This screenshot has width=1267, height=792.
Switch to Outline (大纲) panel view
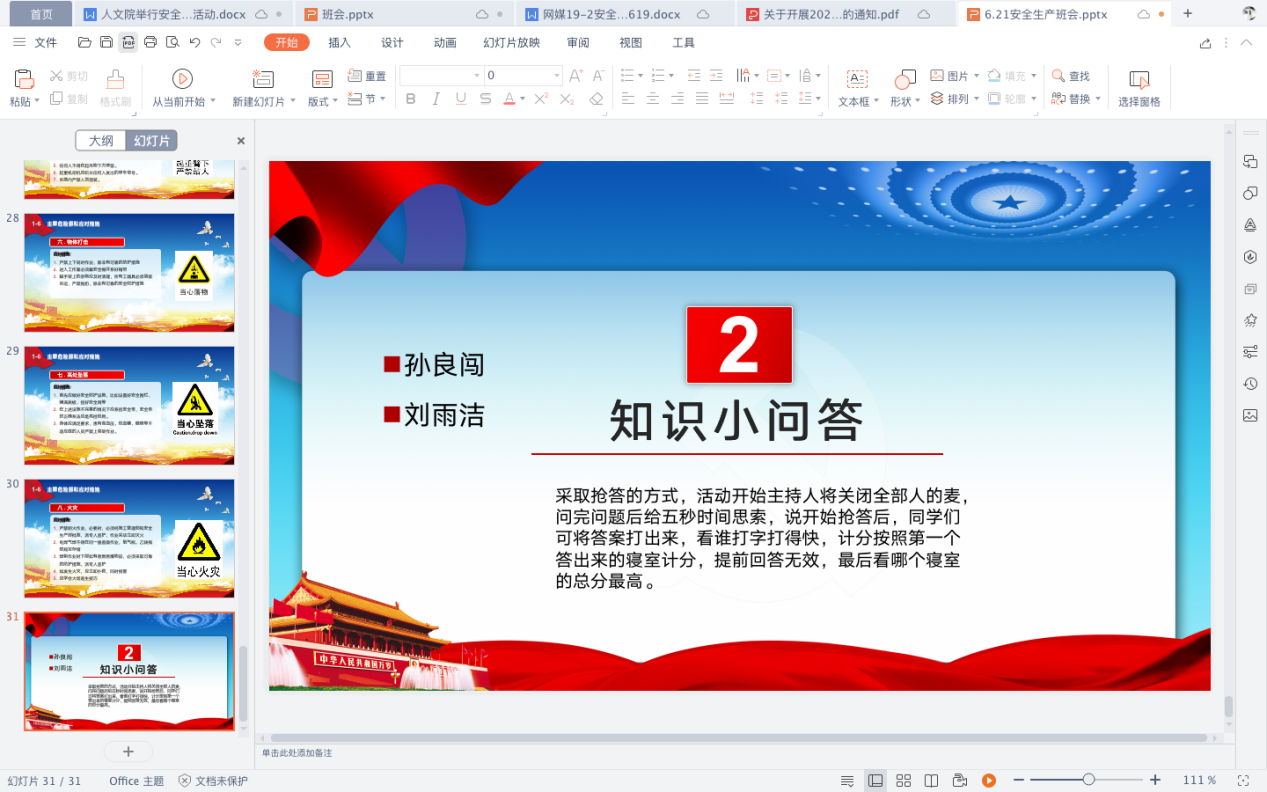pos(101,141)
